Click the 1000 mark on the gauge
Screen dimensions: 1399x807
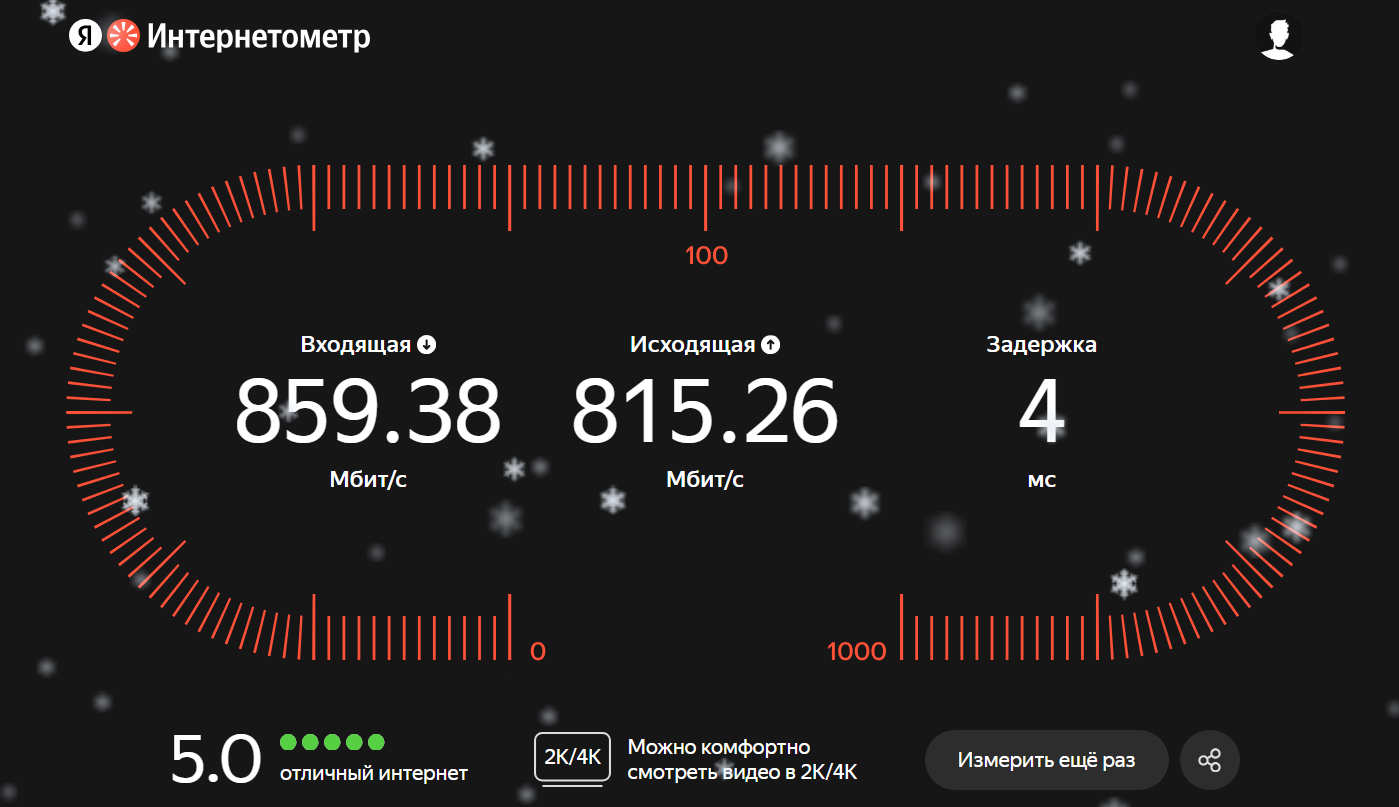(857, 652)
